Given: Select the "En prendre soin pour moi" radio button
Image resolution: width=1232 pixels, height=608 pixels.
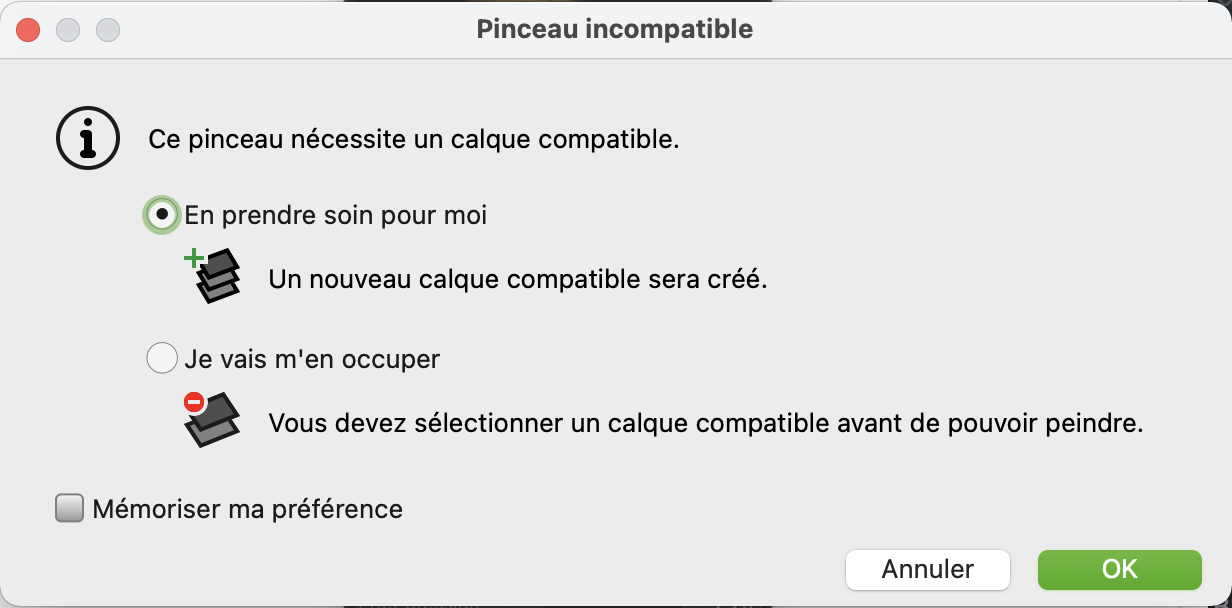Looking at the screenshot, I should click(x=161, y=215).
